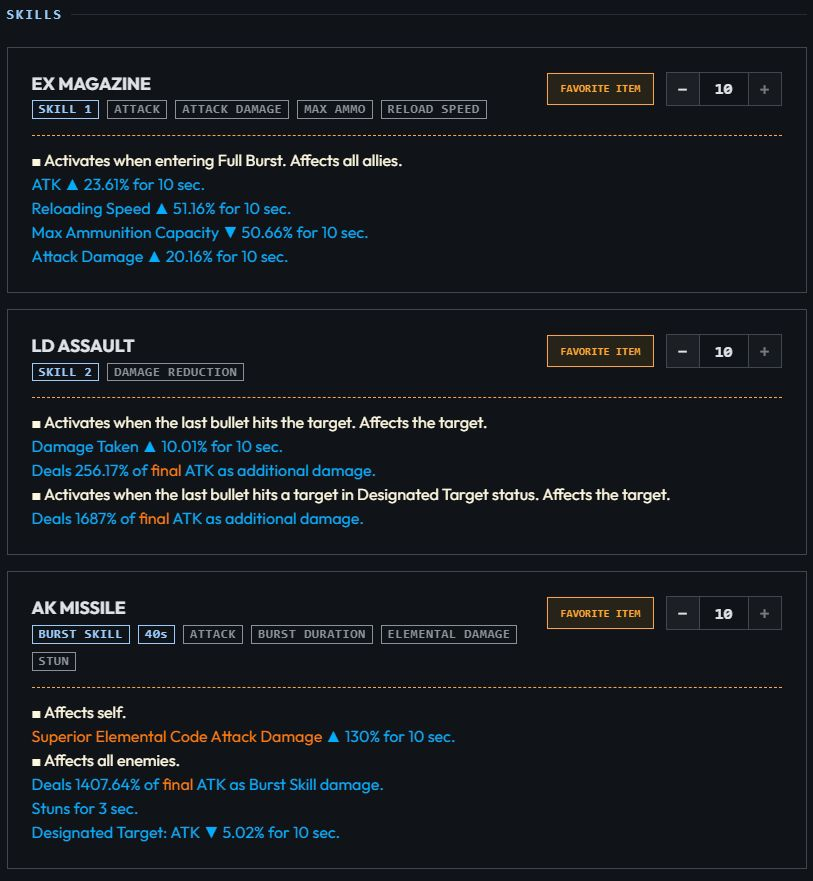
Task: Click the ELEMENTAL DAMAGE tag
Action: pos(449,634)
